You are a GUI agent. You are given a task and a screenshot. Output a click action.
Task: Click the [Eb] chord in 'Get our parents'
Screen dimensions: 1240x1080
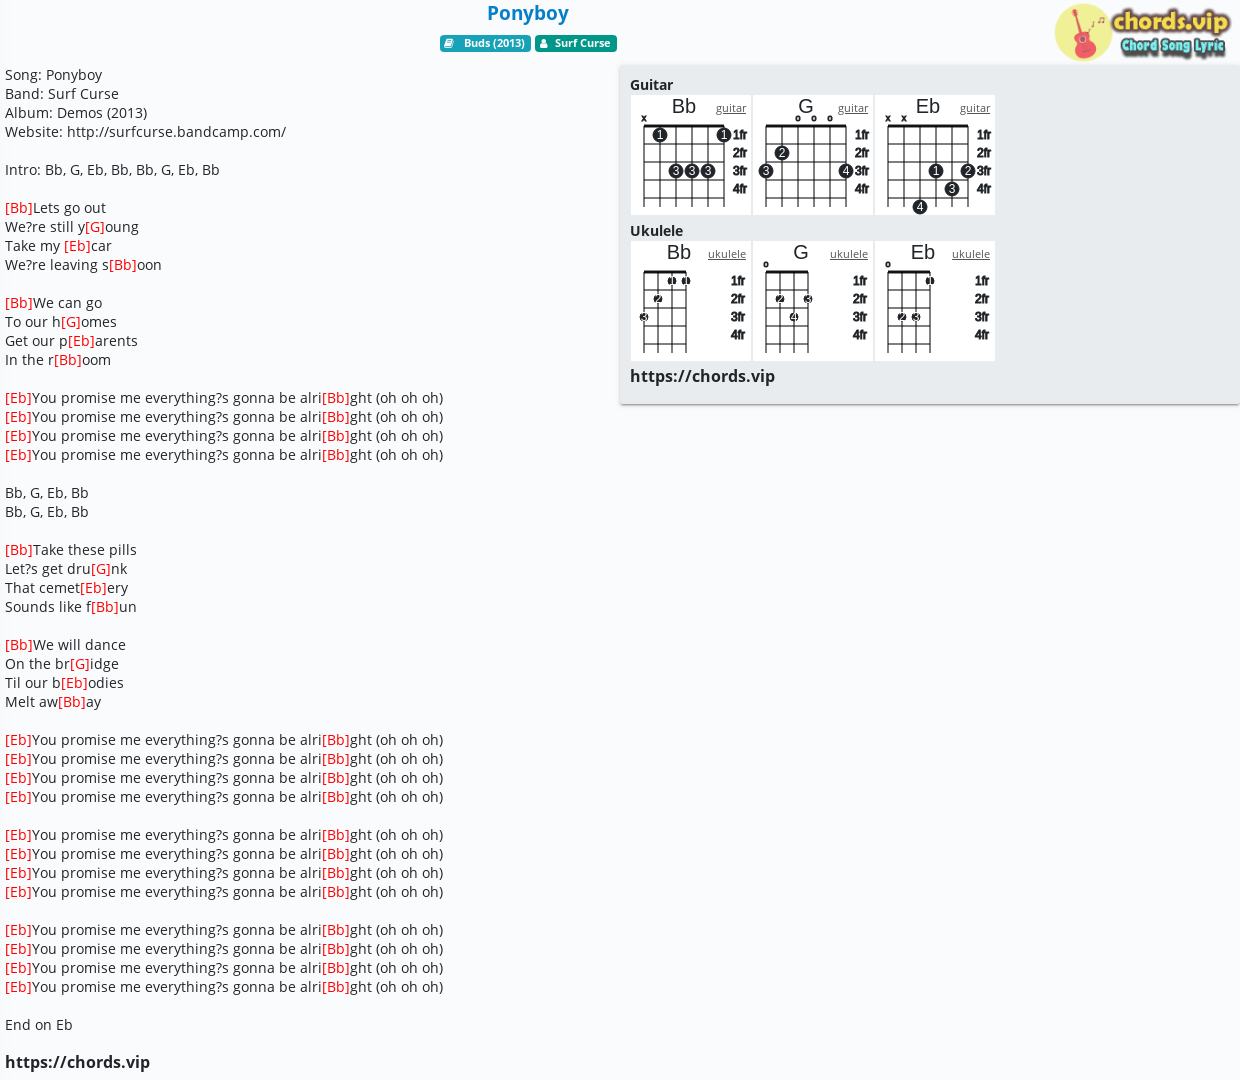click(x=81, y=341)
